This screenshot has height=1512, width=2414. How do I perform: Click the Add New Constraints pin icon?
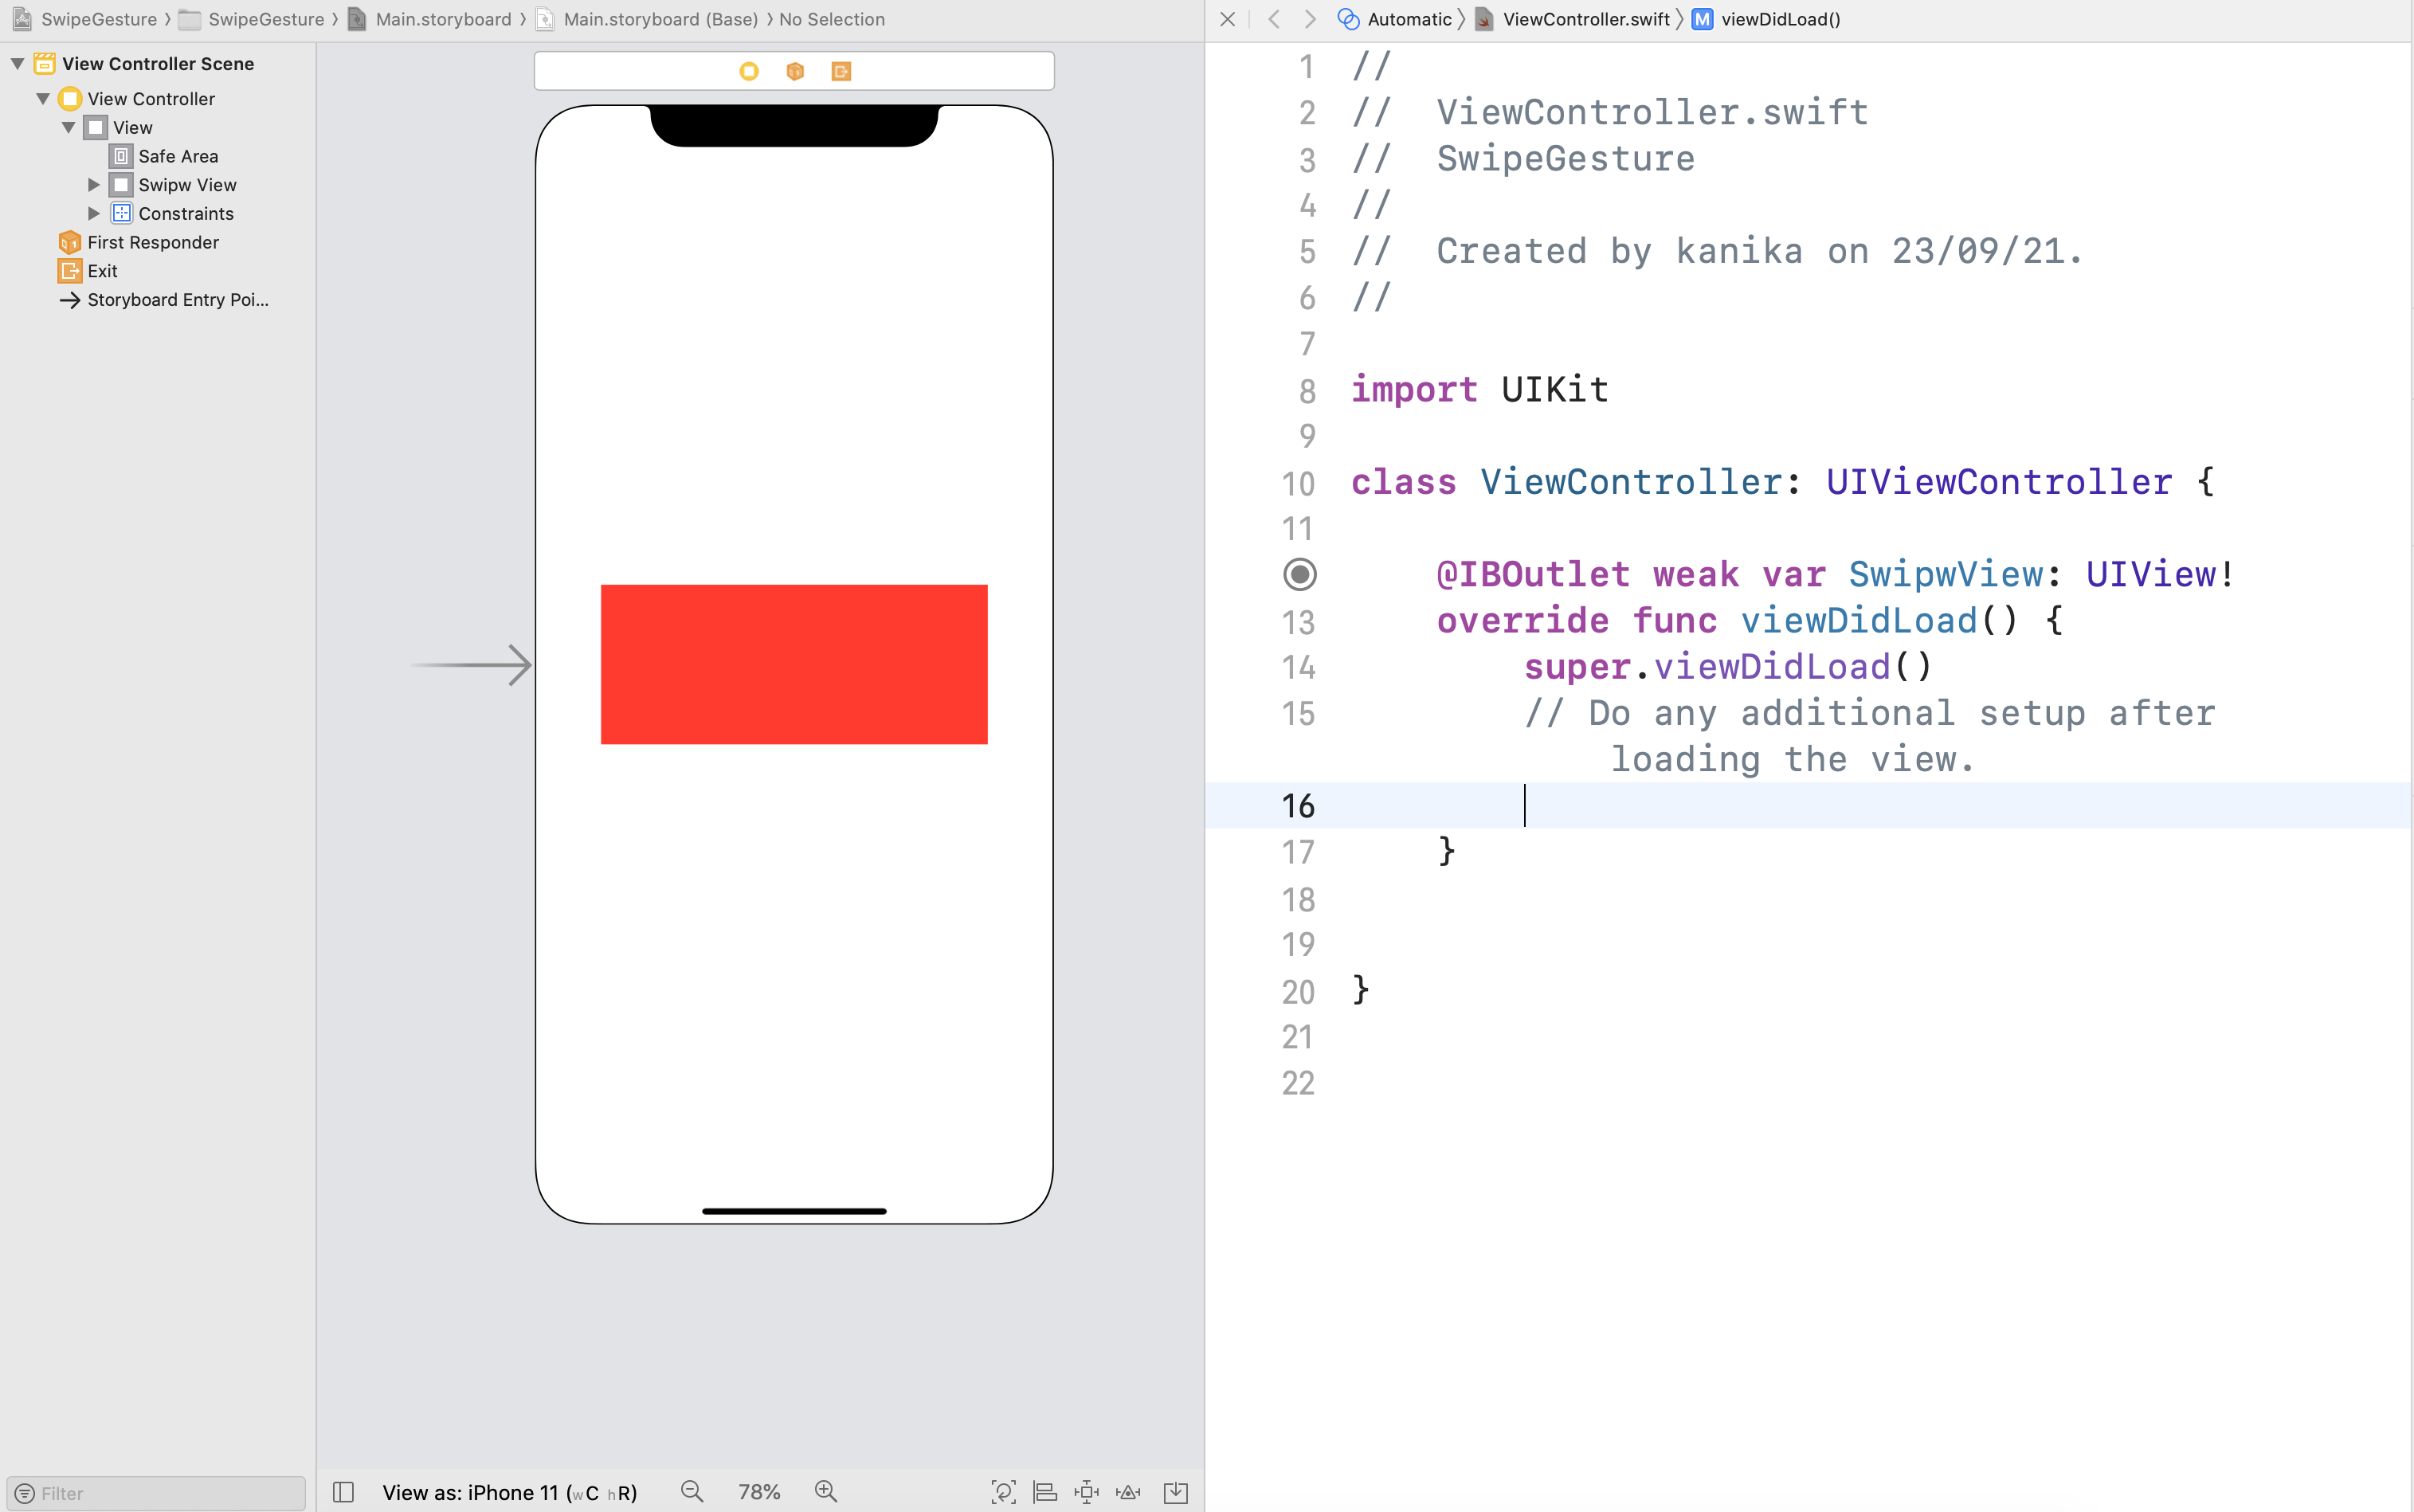1086,1492
